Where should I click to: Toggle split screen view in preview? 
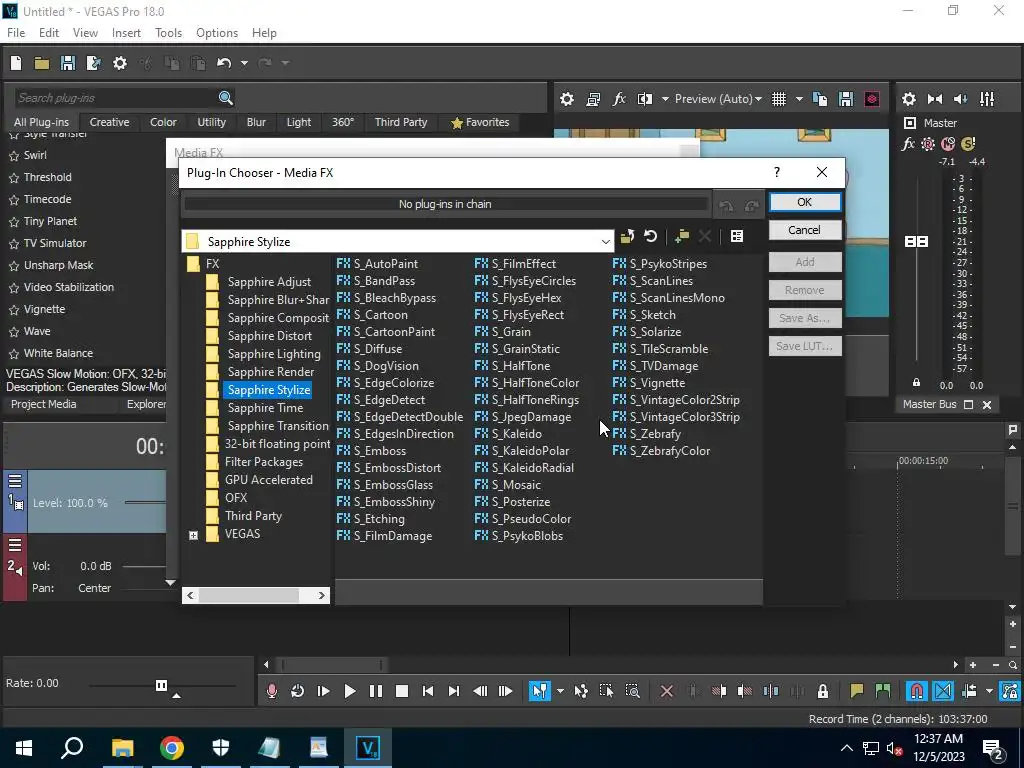coord(645,99)
